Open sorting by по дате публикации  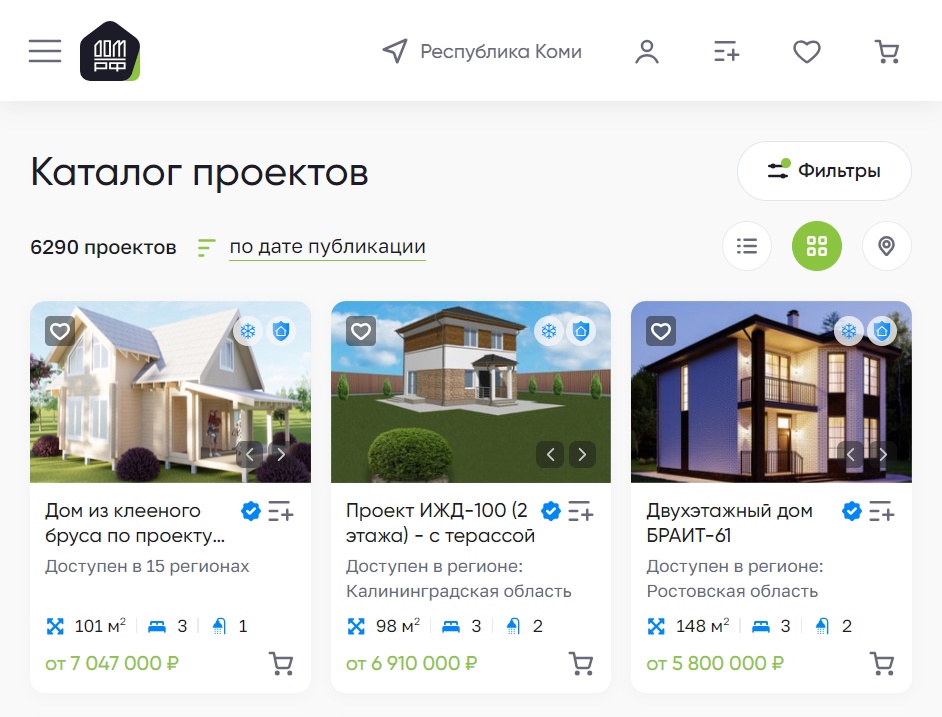[327, 246]
